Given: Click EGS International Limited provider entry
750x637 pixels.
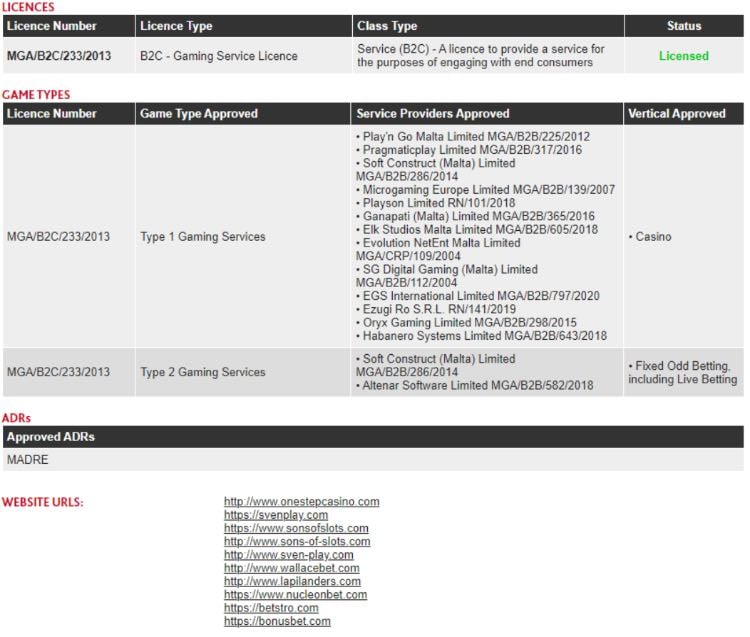Looking at the screenshot, I should click(x=478, y=296).
